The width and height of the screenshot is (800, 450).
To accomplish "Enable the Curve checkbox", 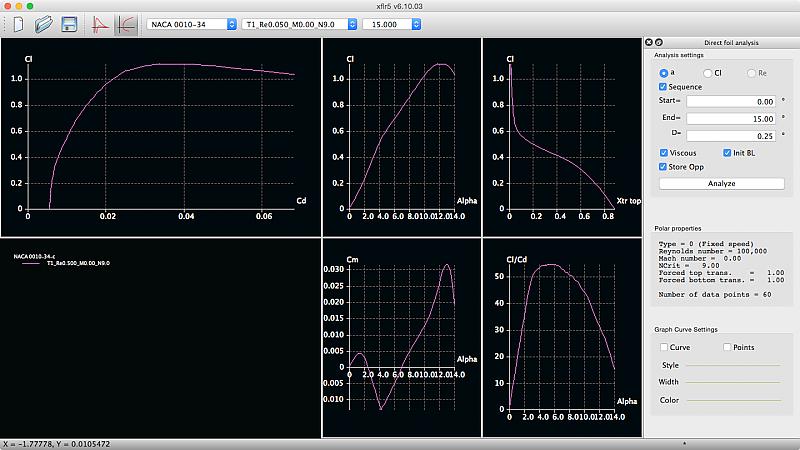I will (662, 347).
